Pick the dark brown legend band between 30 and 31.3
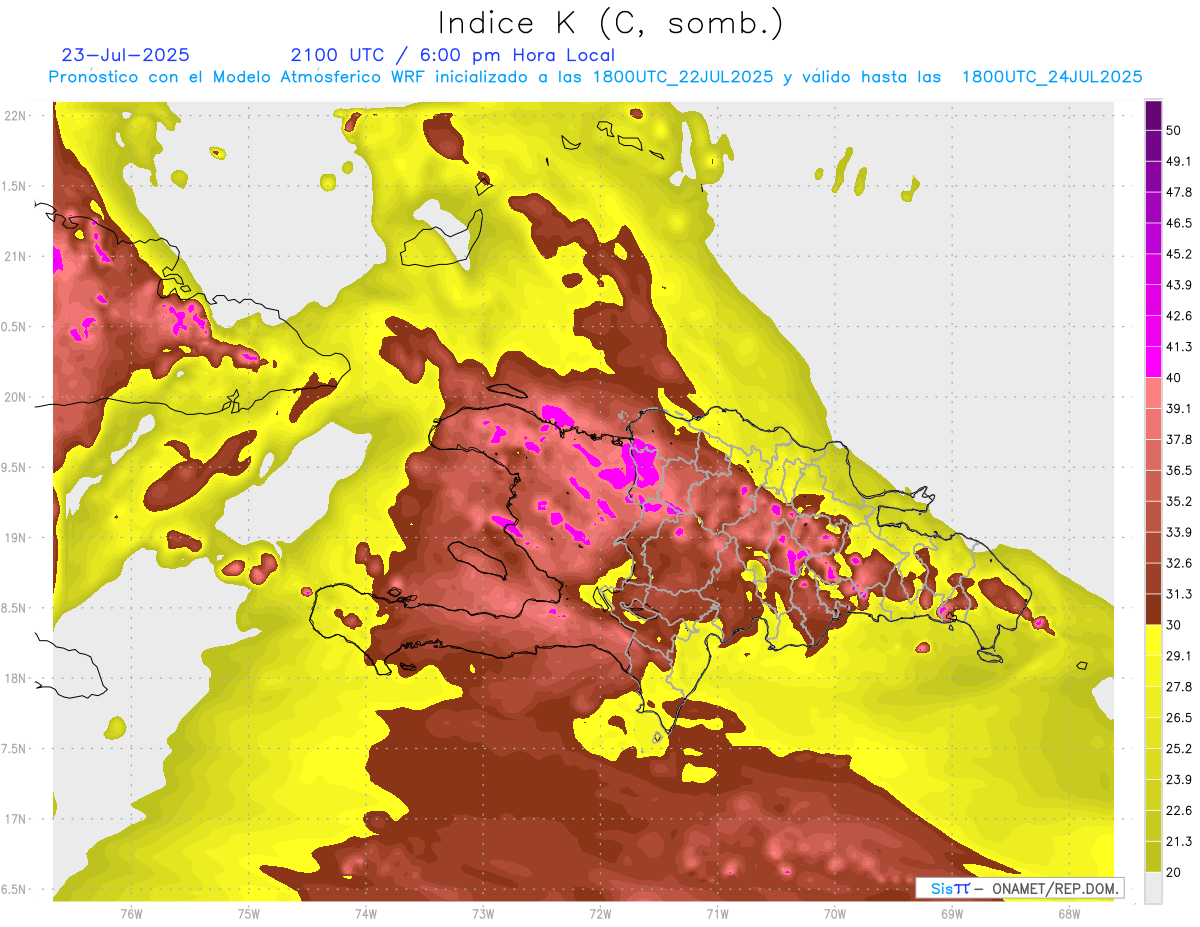The height and width of the screenshot is (927, 1200). coord(1153,609)
